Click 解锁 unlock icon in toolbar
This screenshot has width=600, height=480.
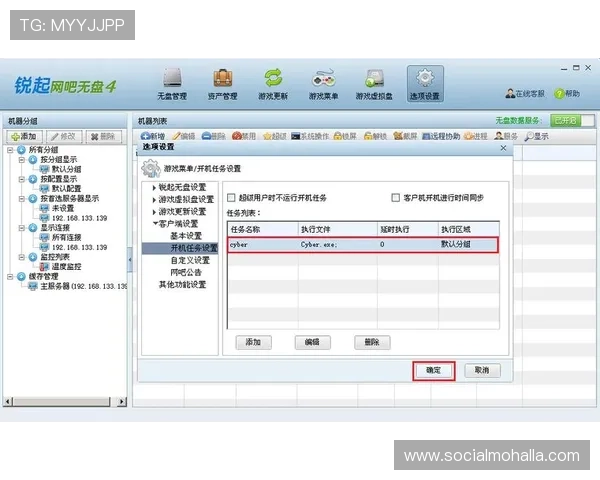(375, 136)
